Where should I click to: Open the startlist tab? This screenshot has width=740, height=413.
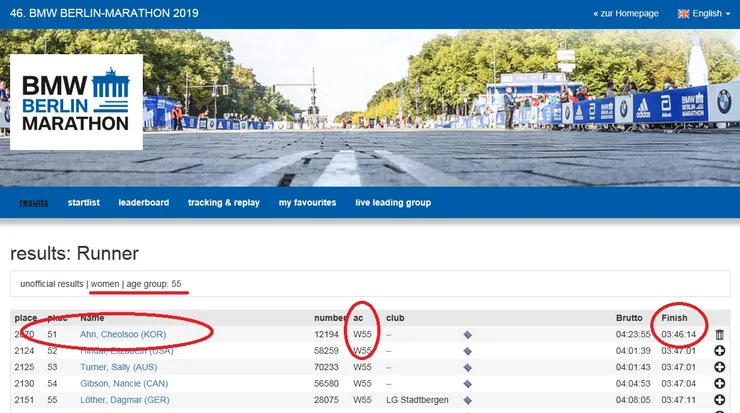[84, 202]
